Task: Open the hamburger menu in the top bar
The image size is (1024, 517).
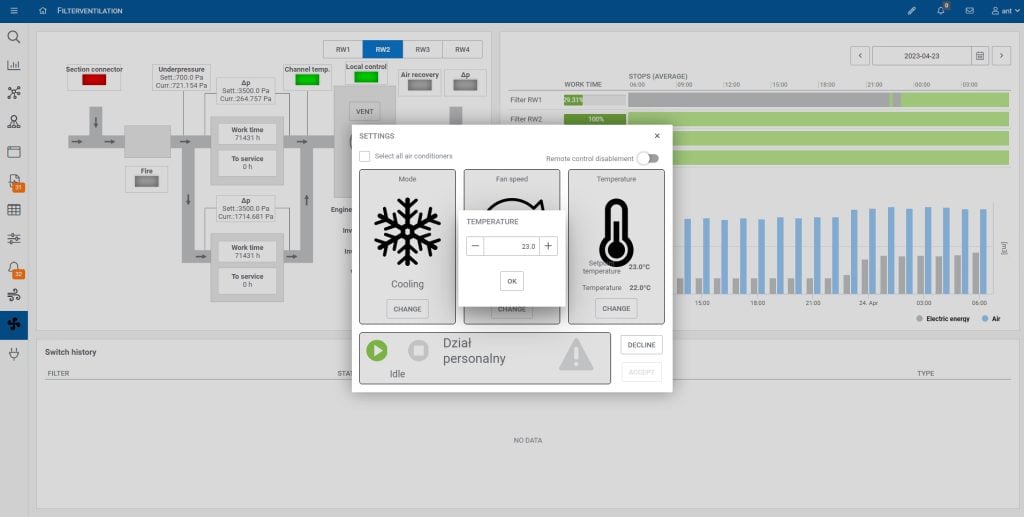Action: [14, 10]
